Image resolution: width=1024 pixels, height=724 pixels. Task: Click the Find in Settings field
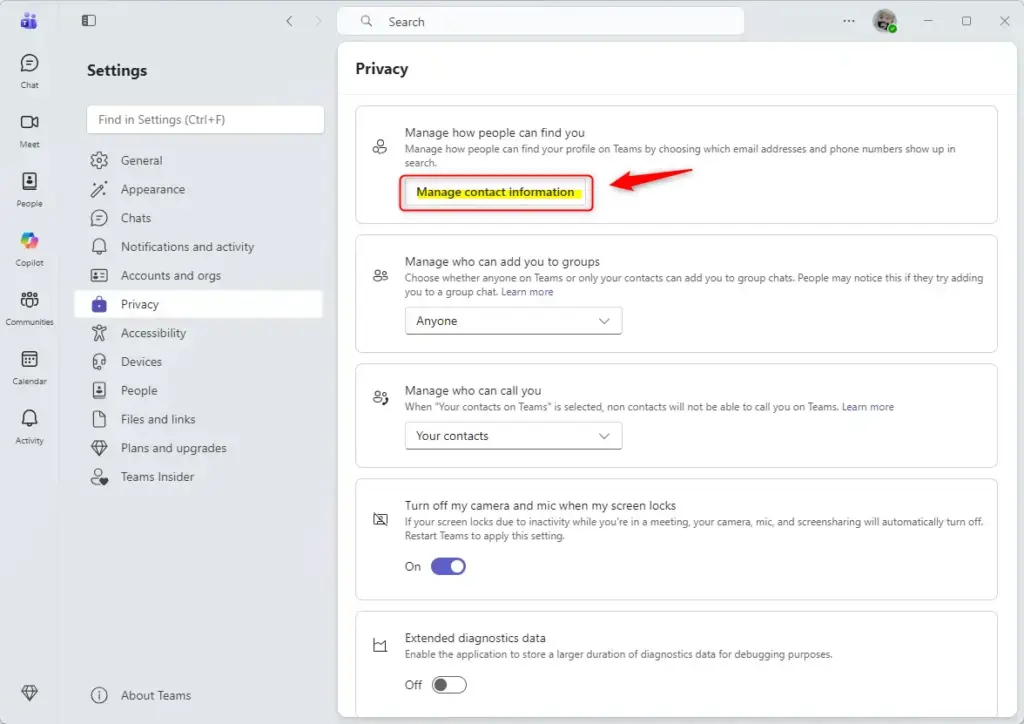point(205,119)
